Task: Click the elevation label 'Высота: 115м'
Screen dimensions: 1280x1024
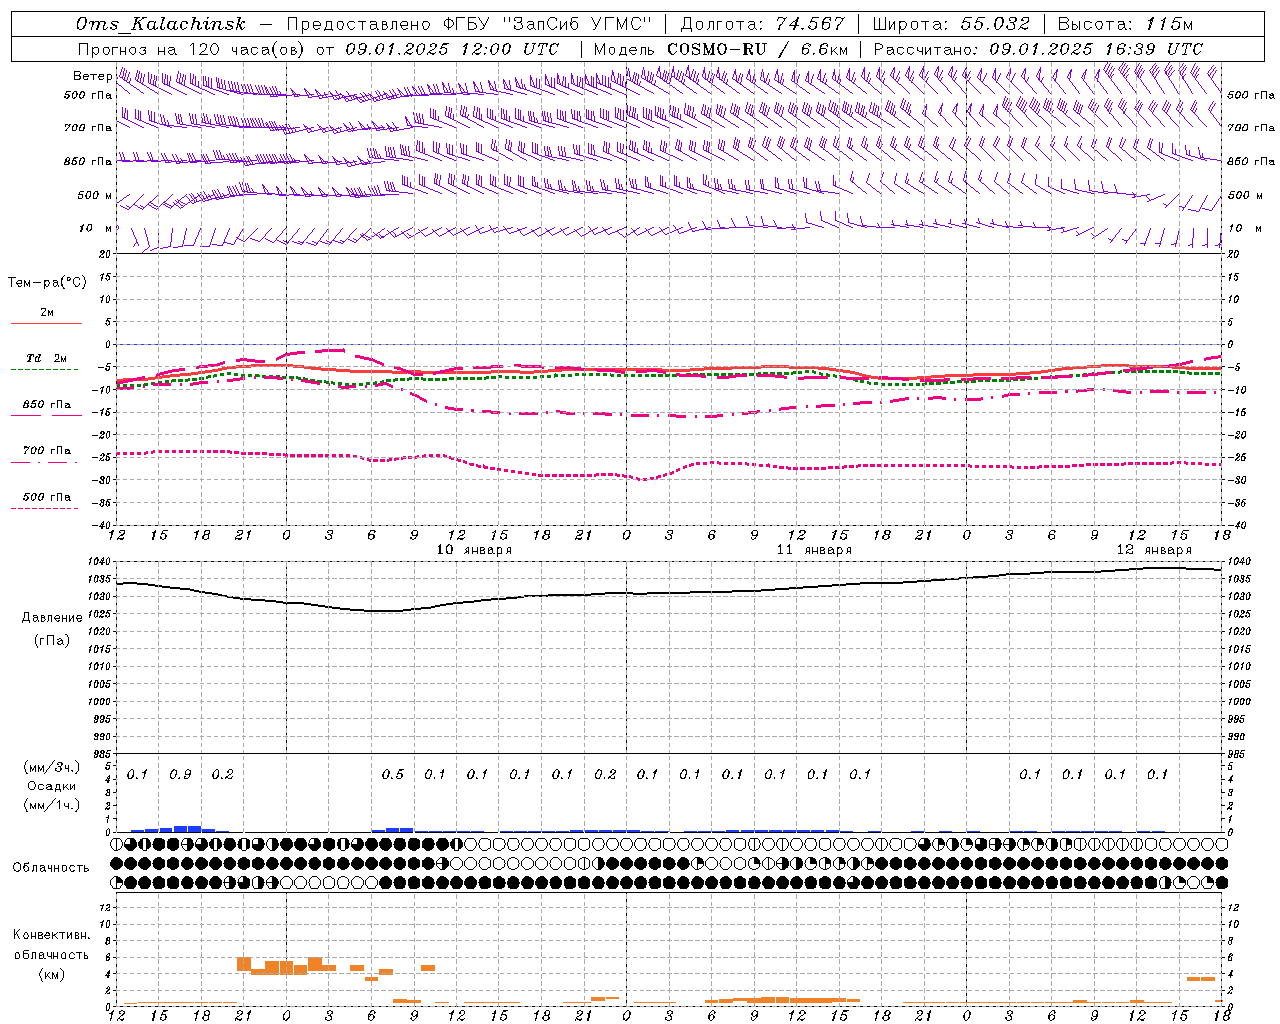Action: tap(1125, 24)
